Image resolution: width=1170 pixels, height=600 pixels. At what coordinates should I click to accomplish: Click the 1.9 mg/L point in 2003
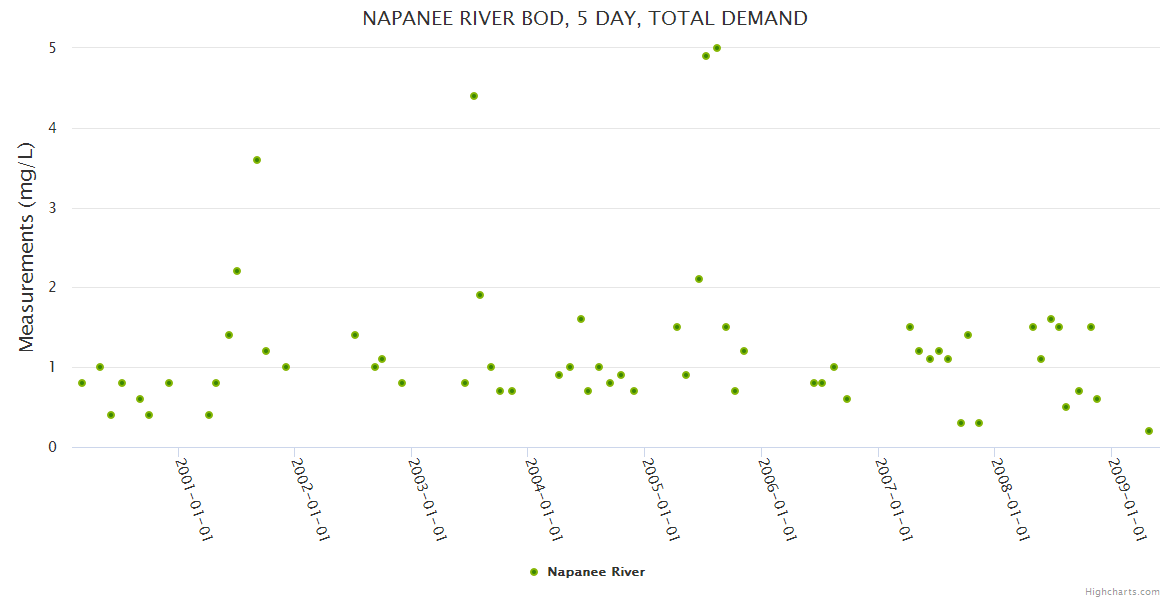click(480, 295)
